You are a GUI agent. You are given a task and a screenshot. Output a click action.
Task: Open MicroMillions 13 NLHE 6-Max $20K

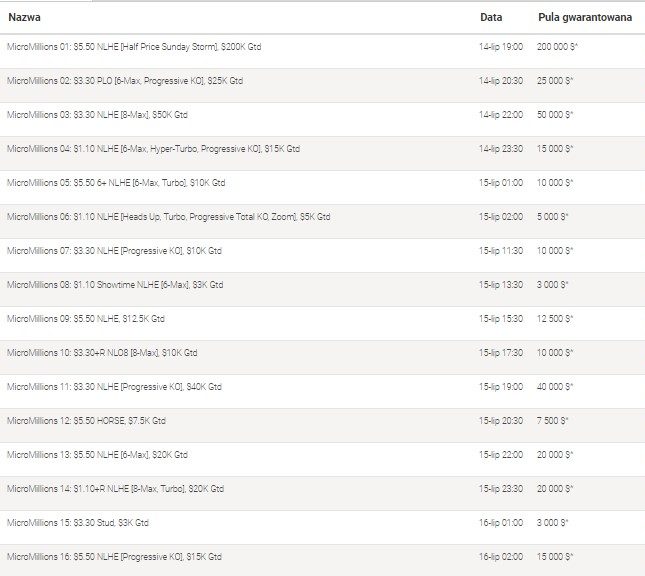click(97, 455)
